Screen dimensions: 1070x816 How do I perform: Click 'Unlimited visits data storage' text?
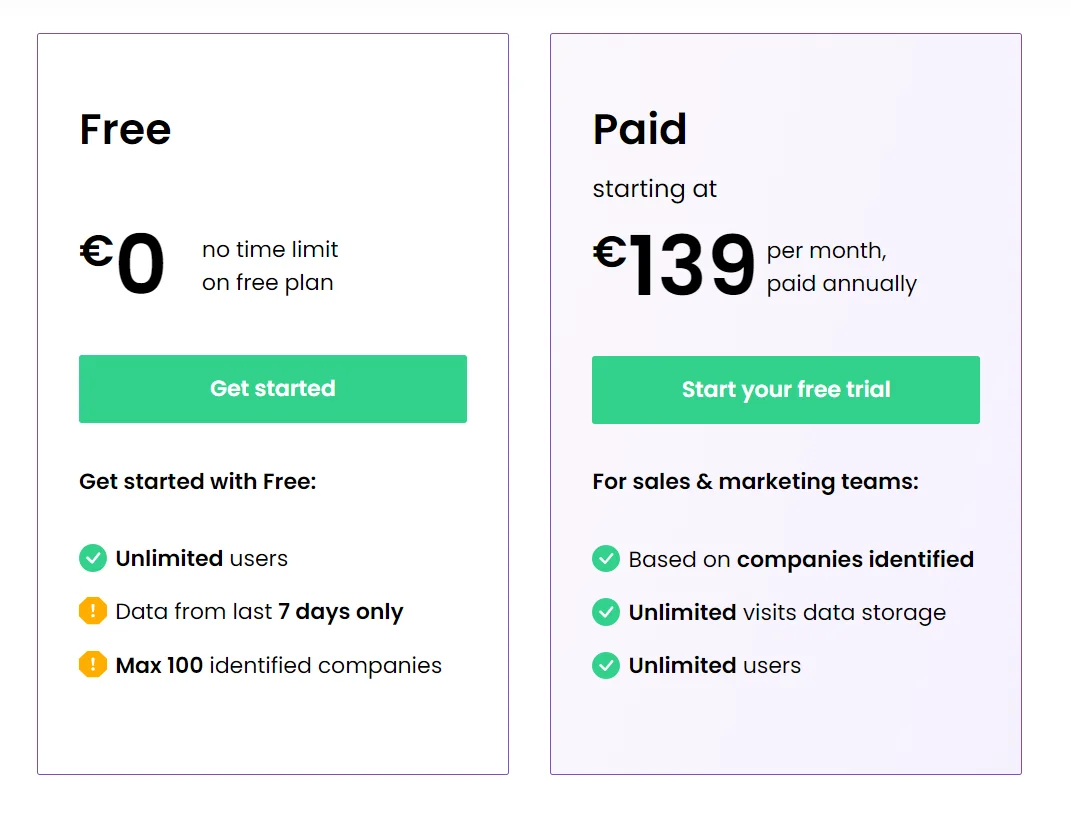click(786, 612)
